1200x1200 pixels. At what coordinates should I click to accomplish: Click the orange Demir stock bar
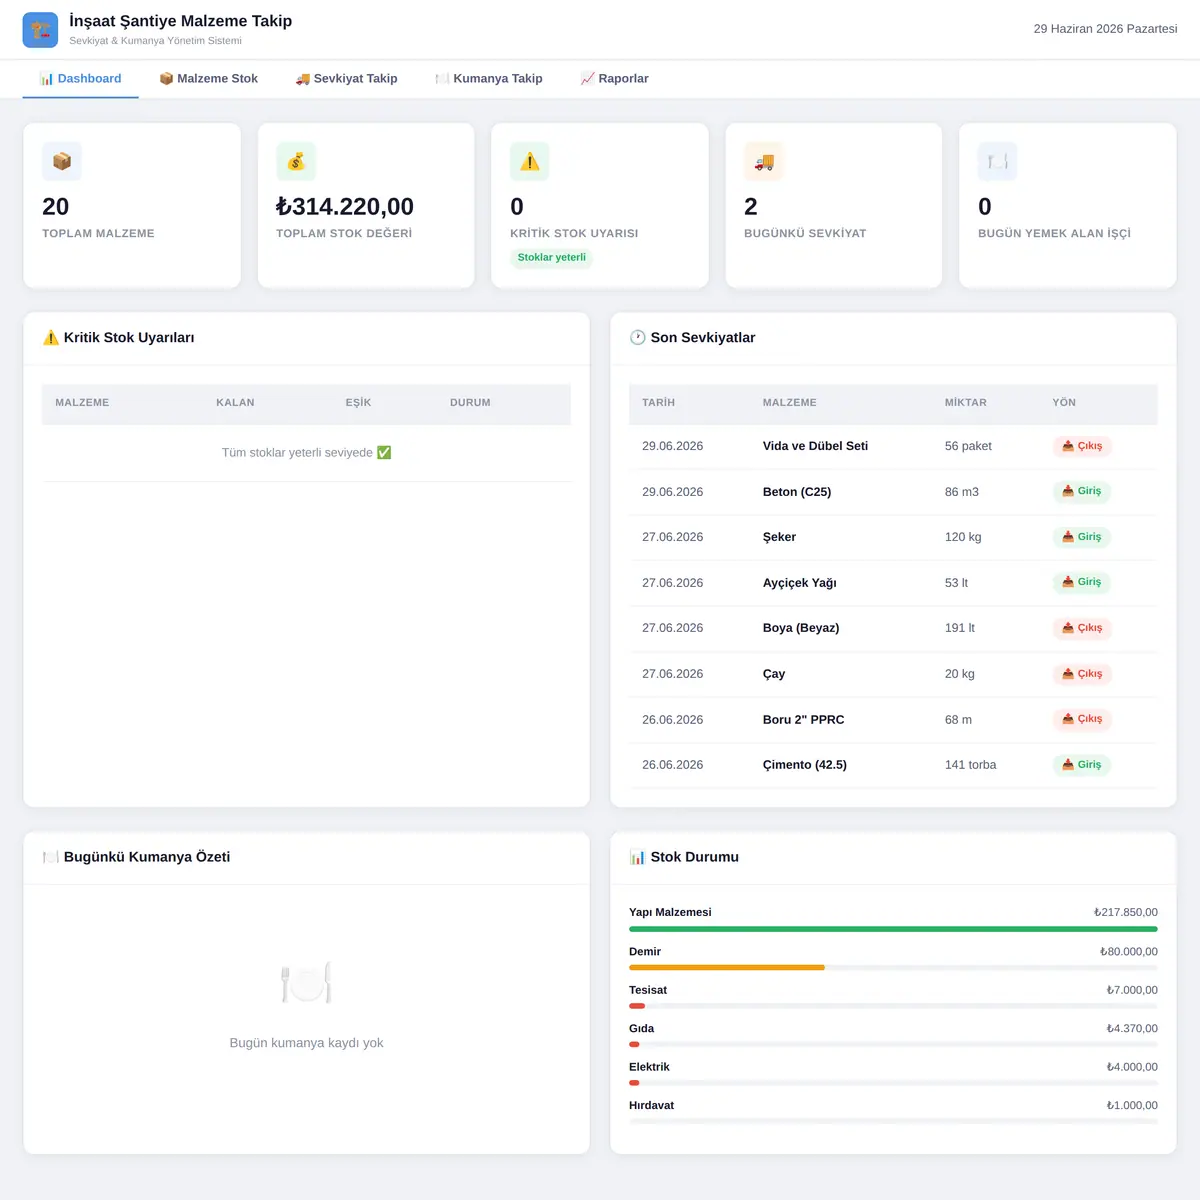727,968
